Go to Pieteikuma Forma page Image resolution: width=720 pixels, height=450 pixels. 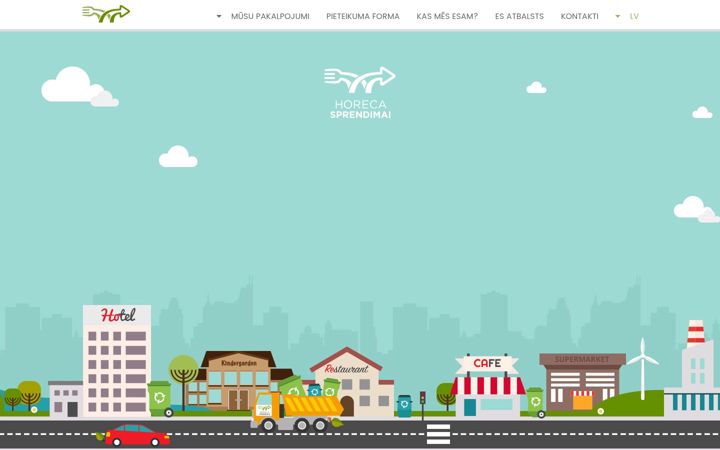tap(363, 17)
